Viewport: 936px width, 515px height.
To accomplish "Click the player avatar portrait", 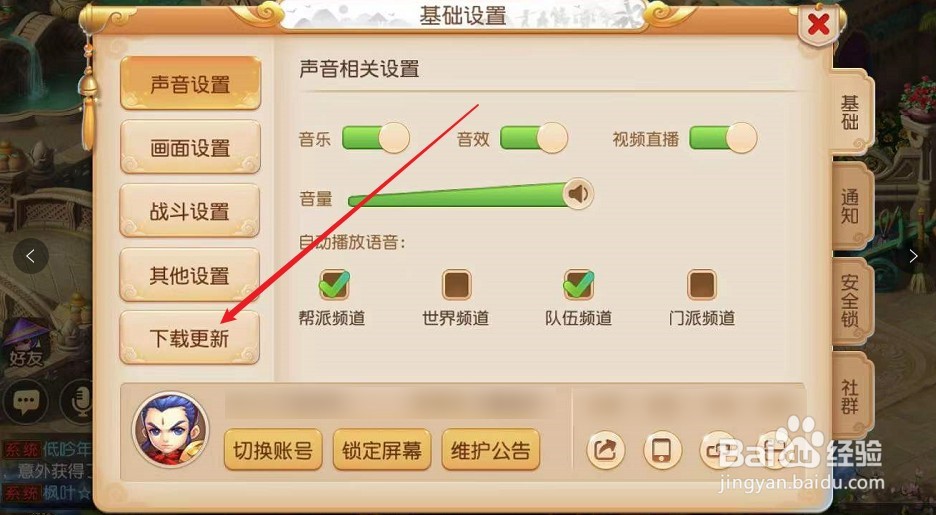I will click(171, 430).
